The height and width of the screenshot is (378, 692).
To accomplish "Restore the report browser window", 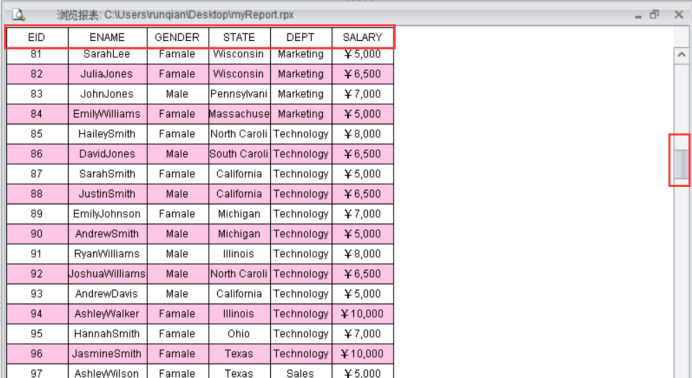I will [654, 15].
